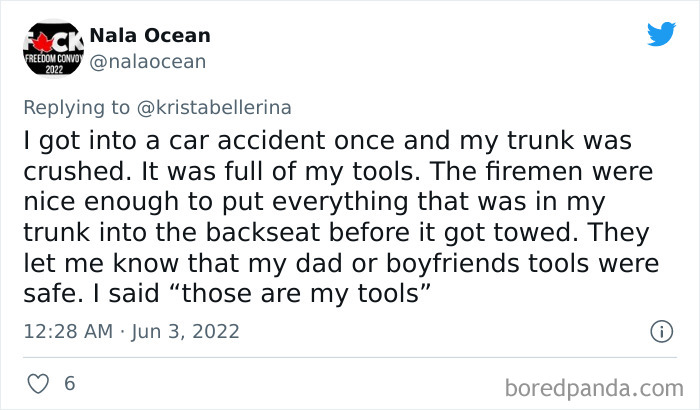This screenshot has width=700, height=410.
Task: Like the tweet with the heart icon
Action: (36, 384)
